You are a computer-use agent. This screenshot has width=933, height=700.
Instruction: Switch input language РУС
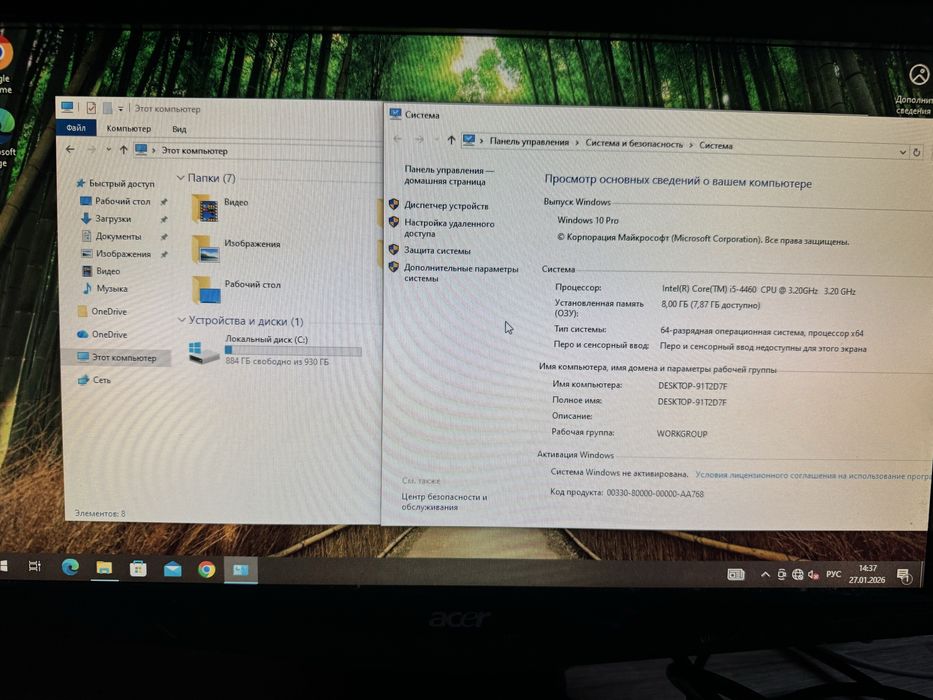pyautogui.click(x=834, y=574)
